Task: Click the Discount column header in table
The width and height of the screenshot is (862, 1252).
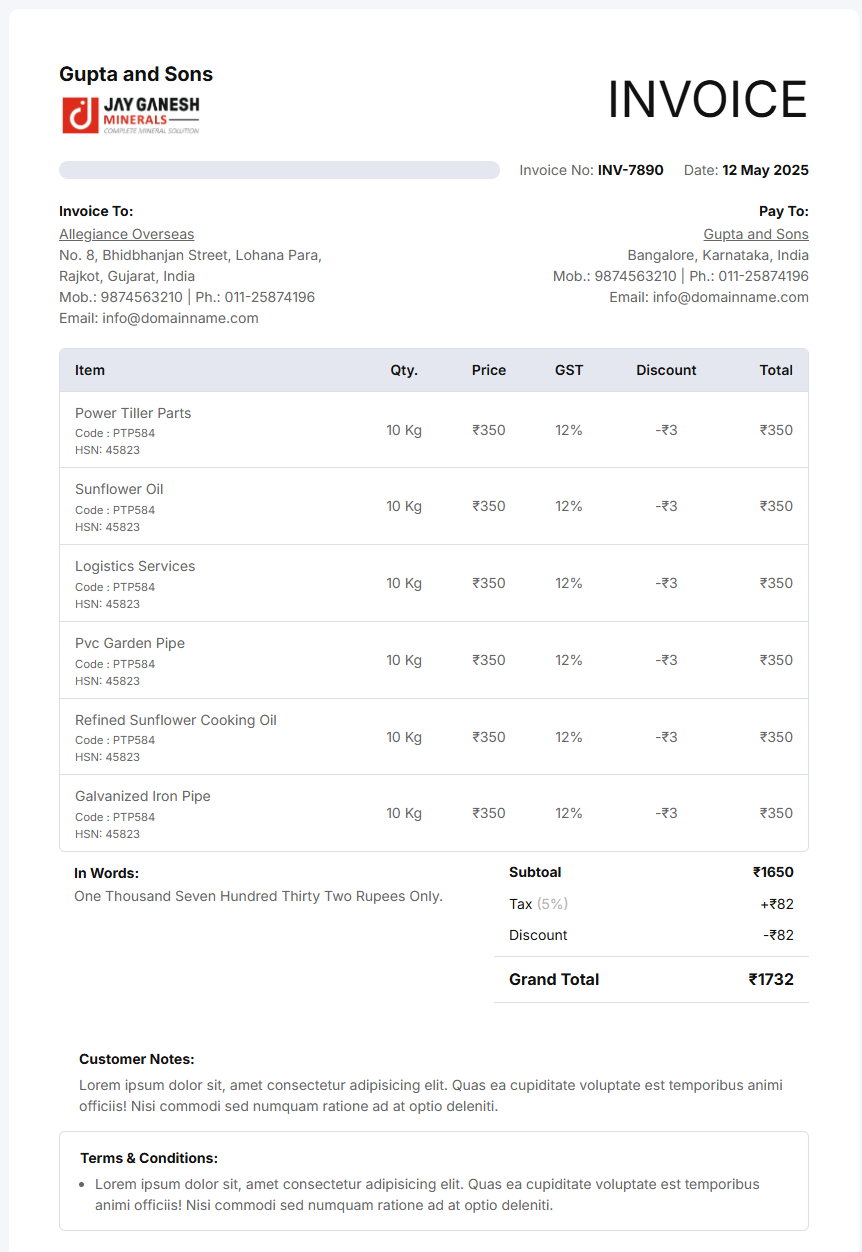Action: (666, 370)
